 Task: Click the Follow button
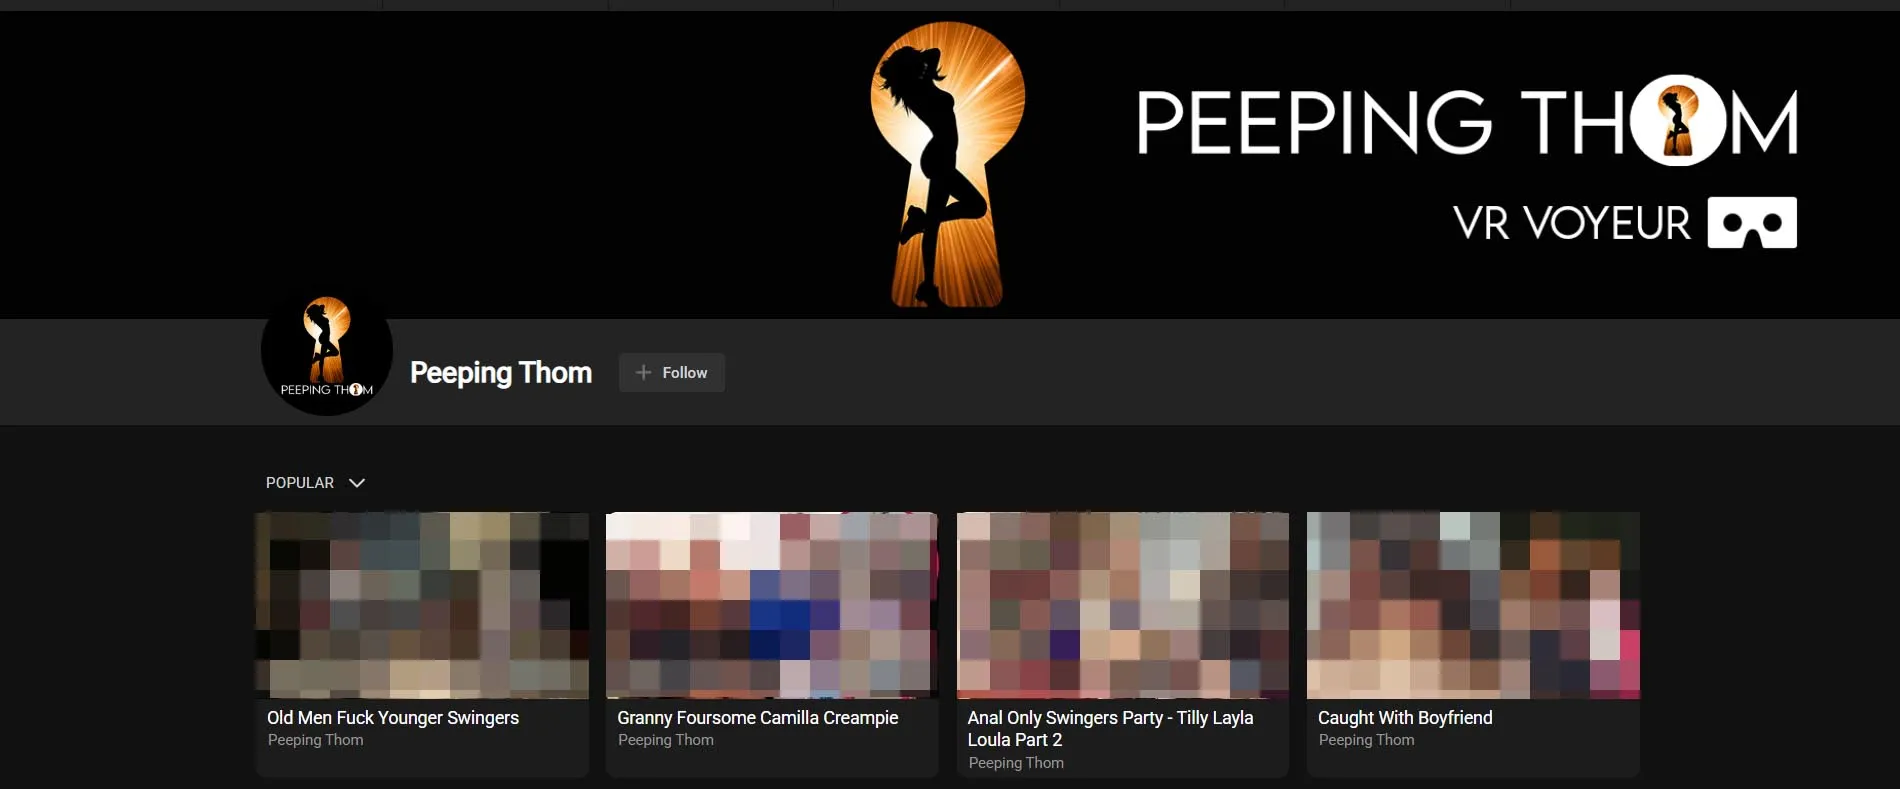click(672, 372)
